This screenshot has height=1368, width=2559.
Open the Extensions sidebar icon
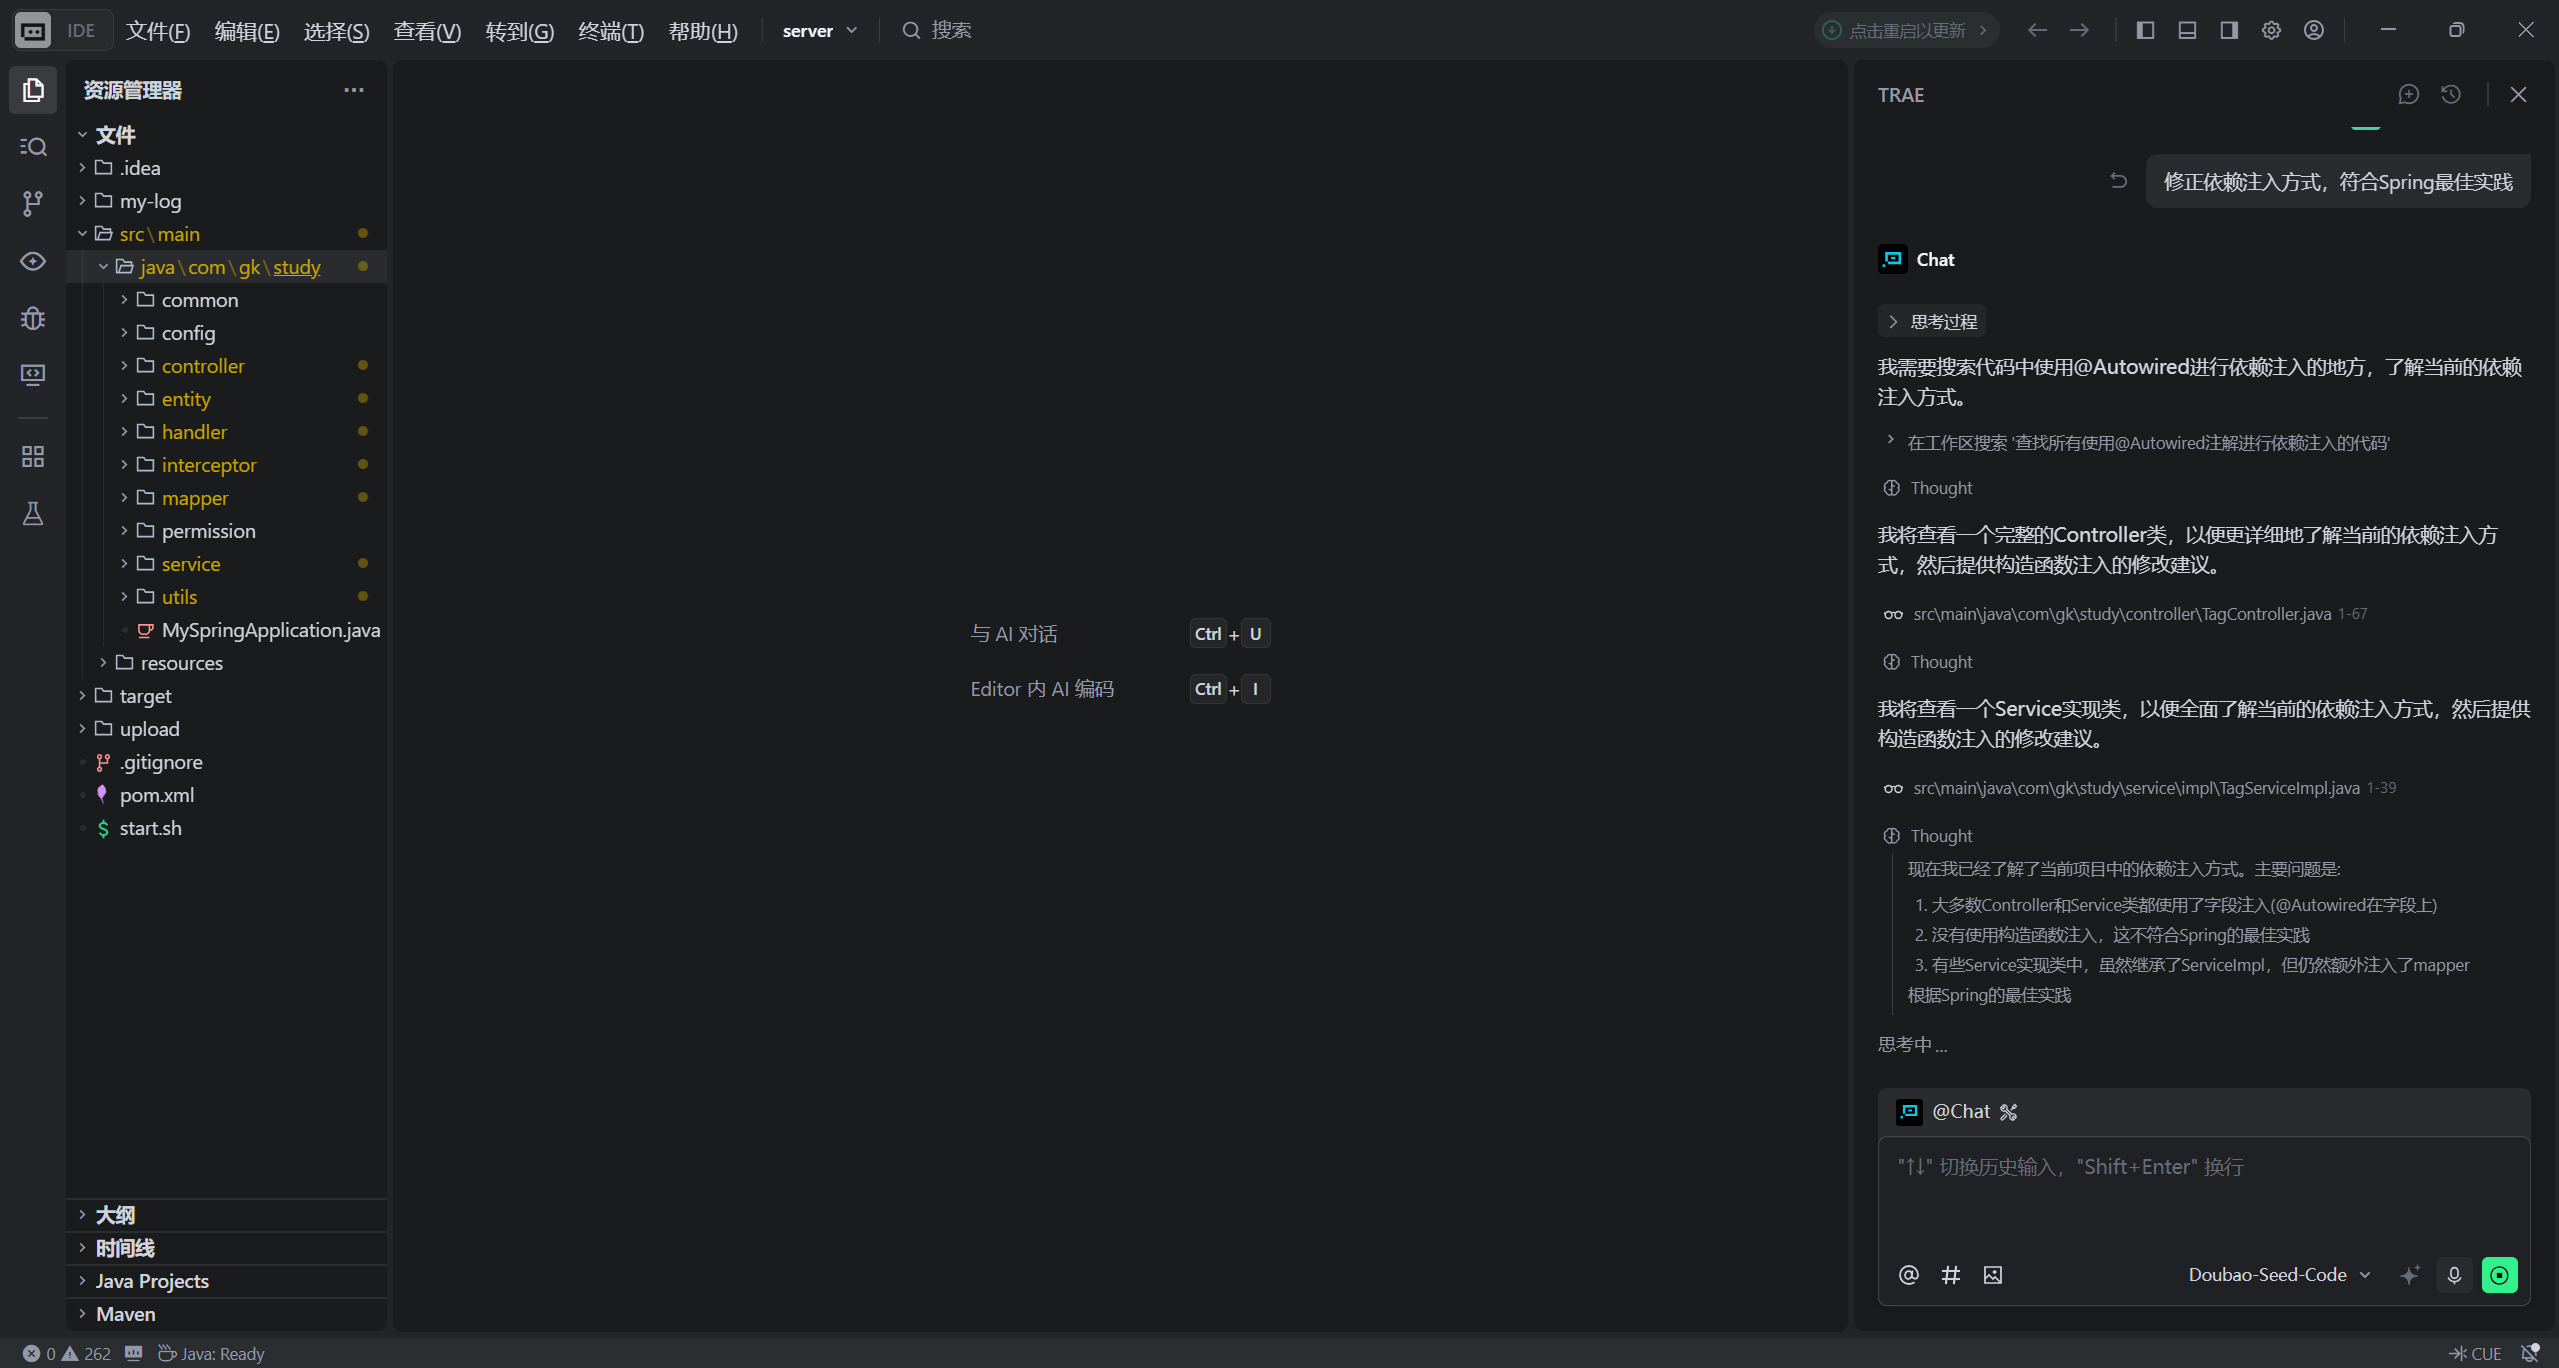[x=33, y=457]
